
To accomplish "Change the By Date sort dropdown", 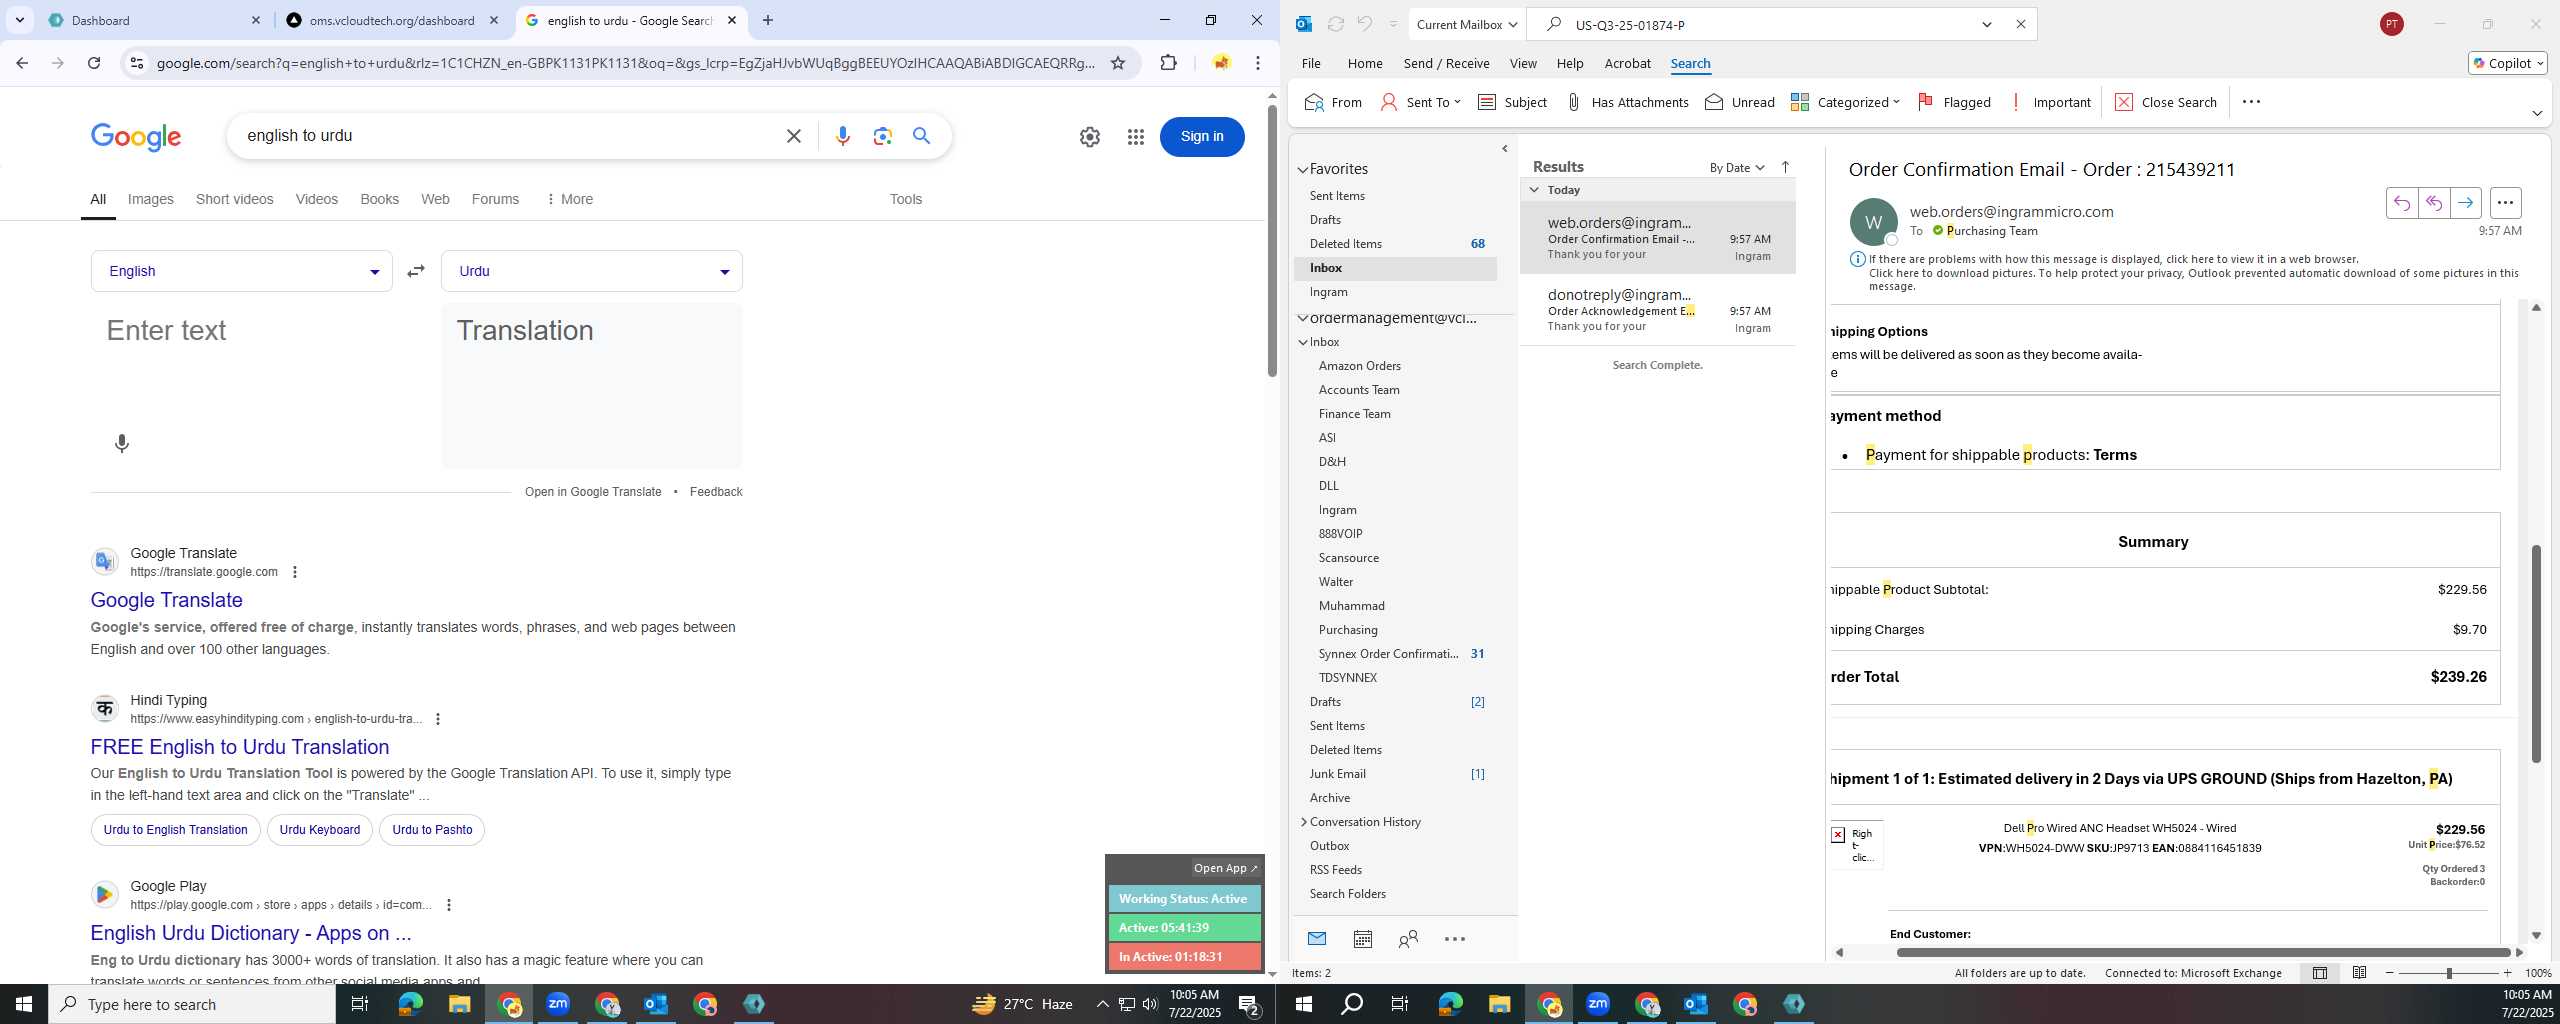I will tap(1737, 167).
